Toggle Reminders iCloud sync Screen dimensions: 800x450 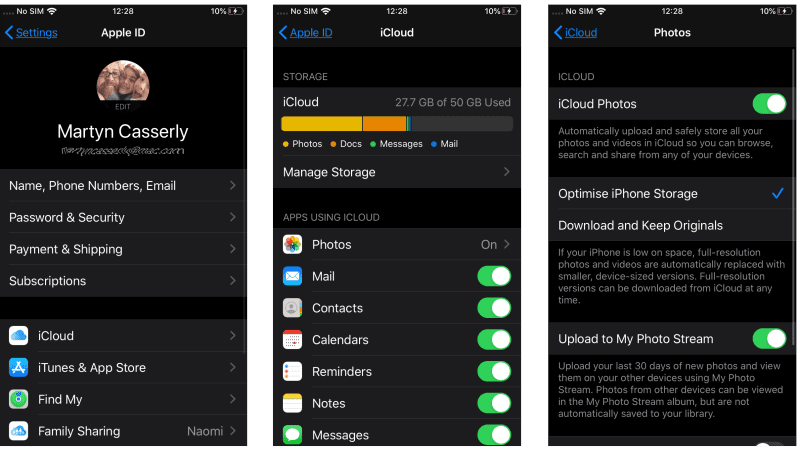point(494,371)
